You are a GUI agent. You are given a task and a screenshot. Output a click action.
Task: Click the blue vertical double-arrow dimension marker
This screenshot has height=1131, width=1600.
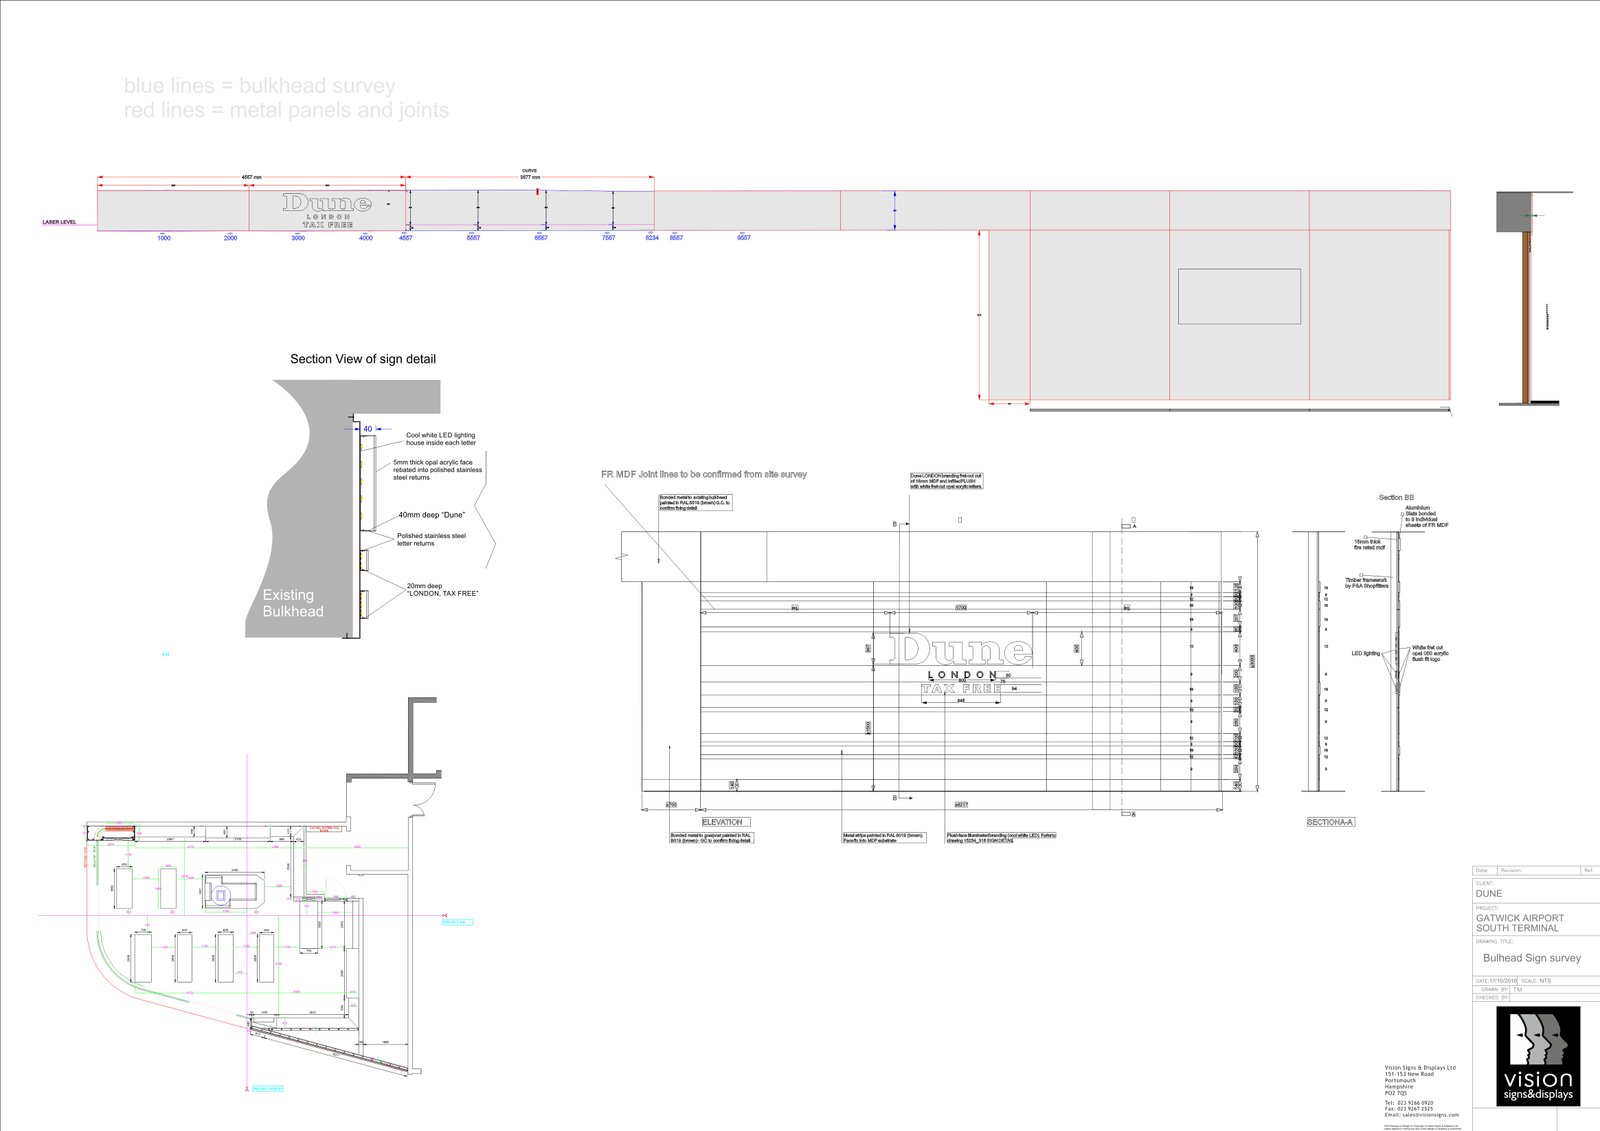pyautogui.click(x=895, y=211)
